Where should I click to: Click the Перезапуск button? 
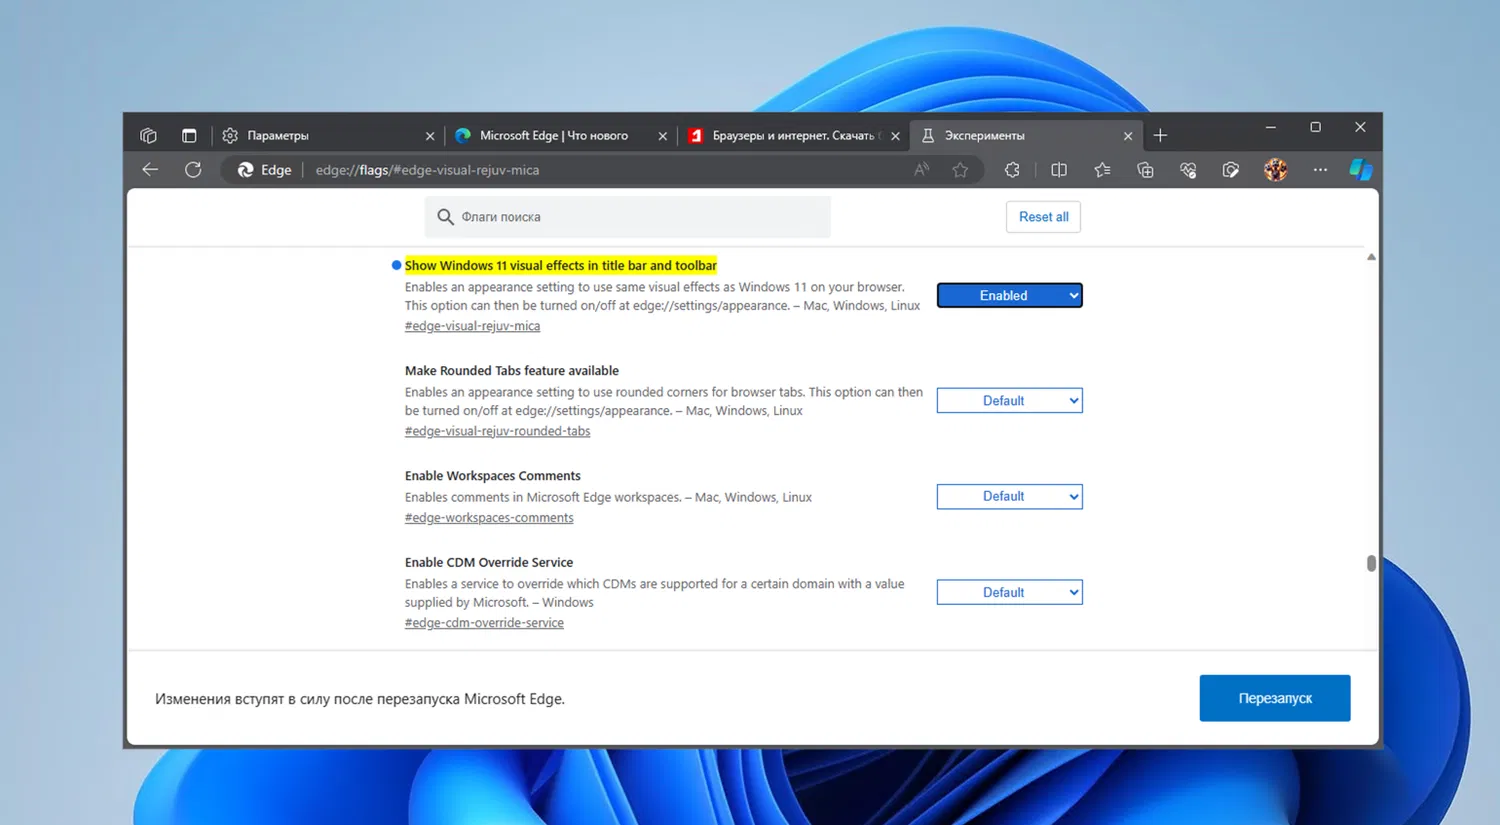coord(1275,698)
